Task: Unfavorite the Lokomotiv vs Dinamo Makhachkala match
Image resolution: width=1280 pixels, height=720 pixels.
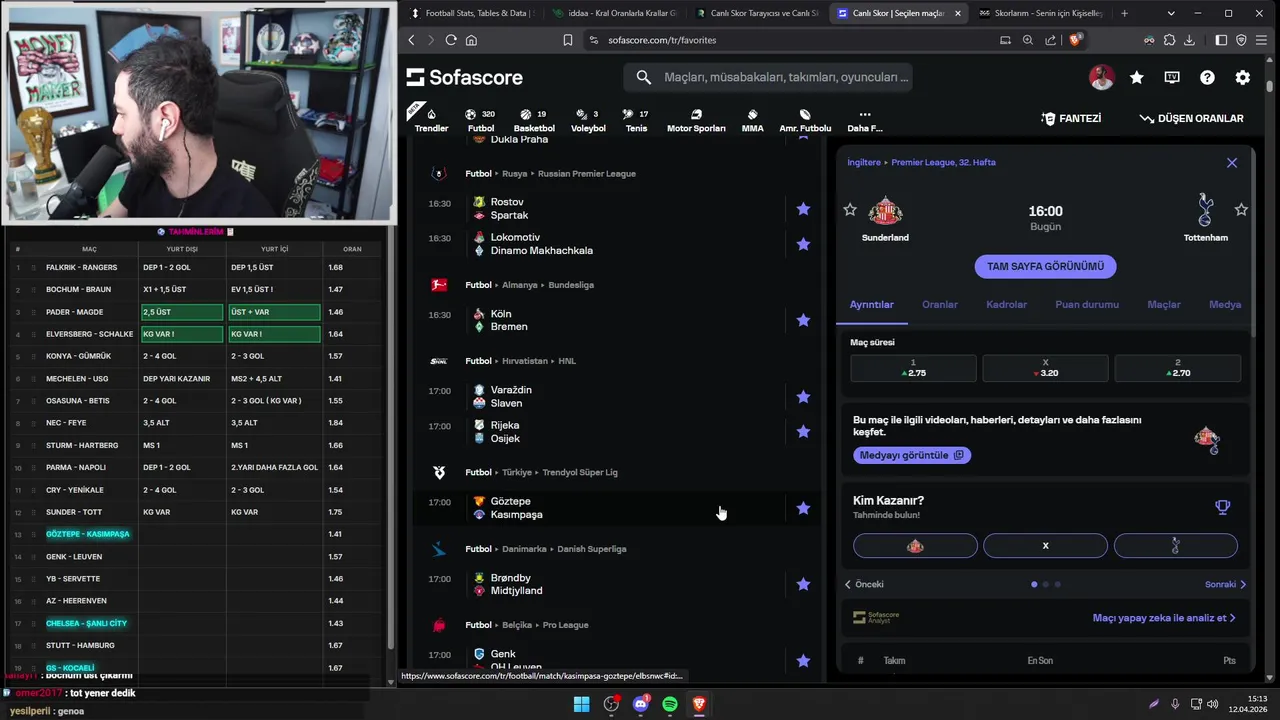Action: (x=803, y=244)
